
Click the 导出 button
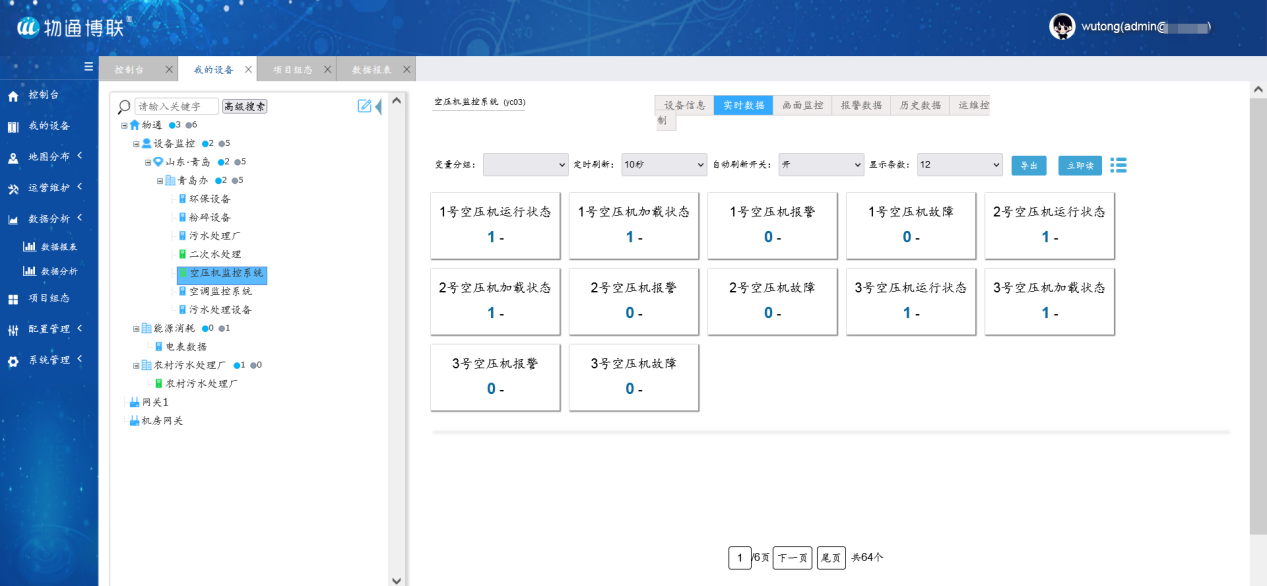pyautogui.click(x=1028, y=166)
